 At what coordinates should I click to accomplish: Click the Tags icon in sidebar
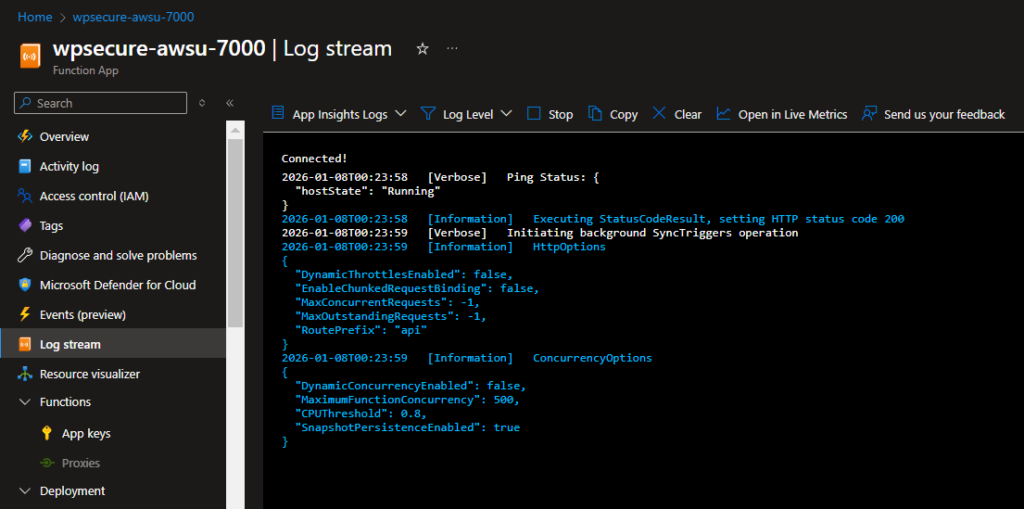click(x=25, y=226)
